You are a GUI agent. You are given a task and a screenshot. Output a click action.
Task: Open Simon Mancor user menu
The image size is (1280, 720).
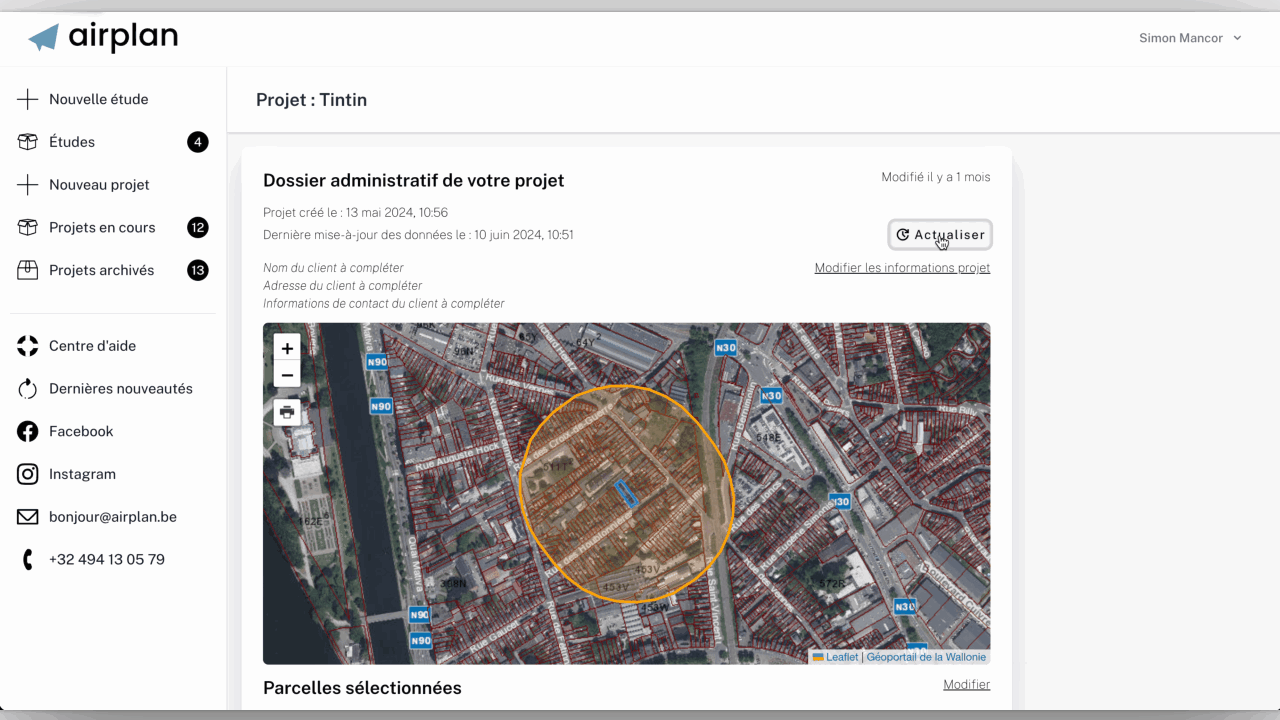coord(1190,38)
